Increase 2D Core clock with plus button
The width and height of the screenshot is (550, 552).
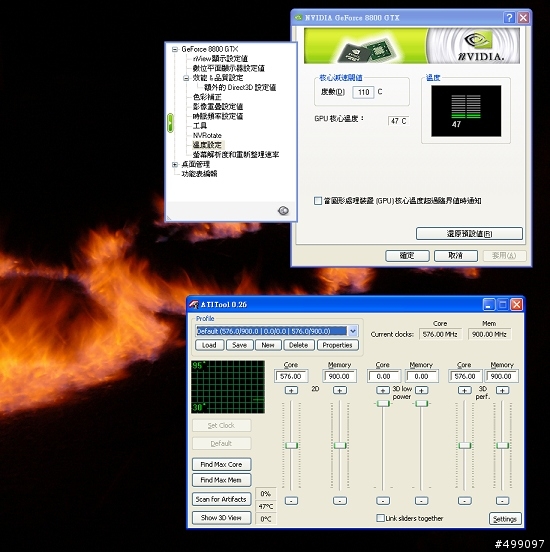(x=291, y=390)
